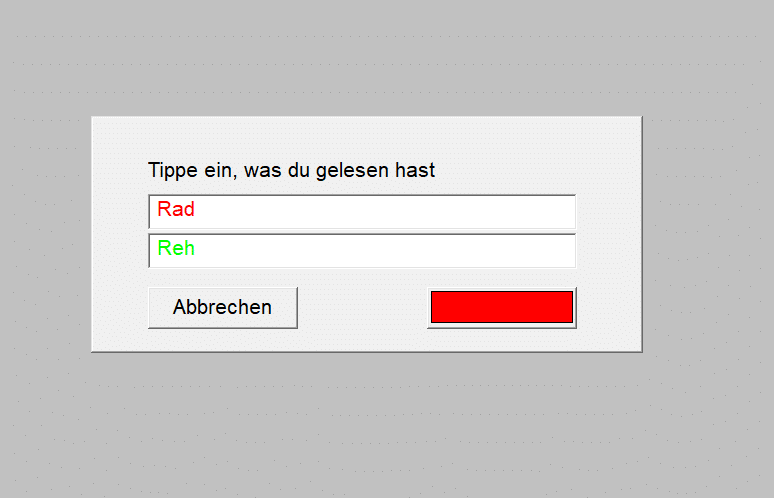Image resolution: width=774 pixels, height=498 pixels.
Task: Click the green word "Reh"
Action: coord(176,249)
